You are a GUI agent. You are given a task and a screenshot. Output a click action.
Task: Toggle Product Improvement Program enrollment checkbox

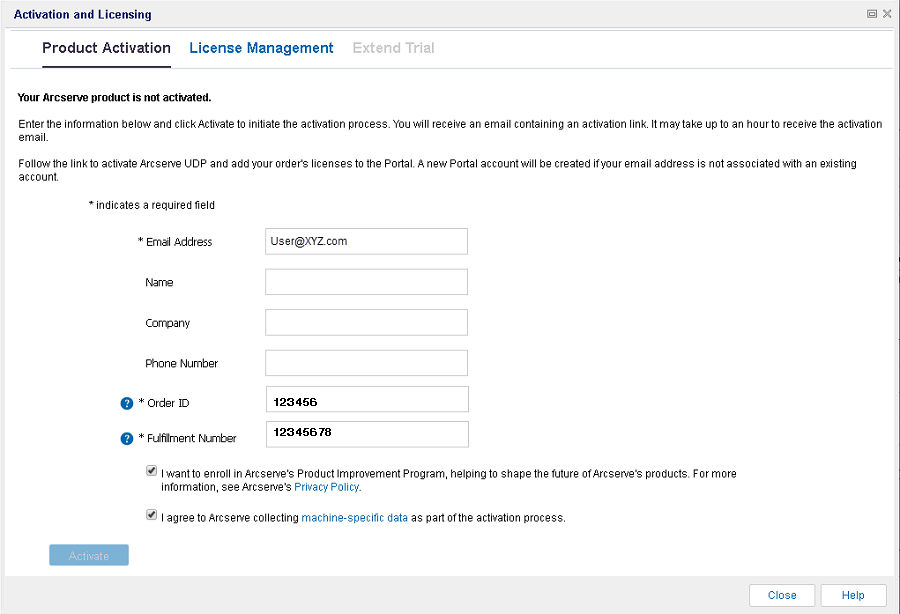152,471
